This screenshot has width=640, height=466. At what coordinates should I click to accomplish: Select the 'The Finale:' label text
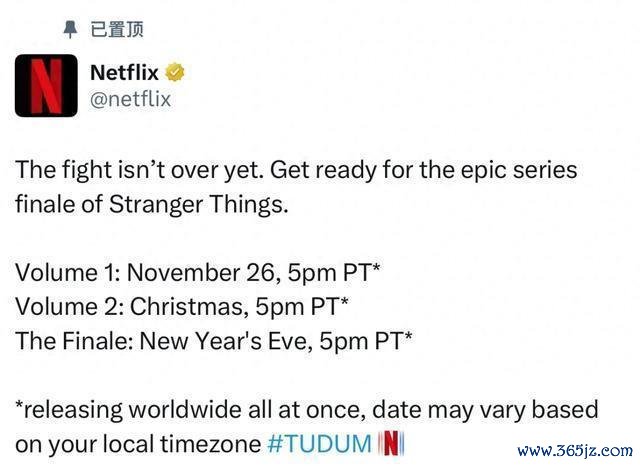tap(74, 341)
